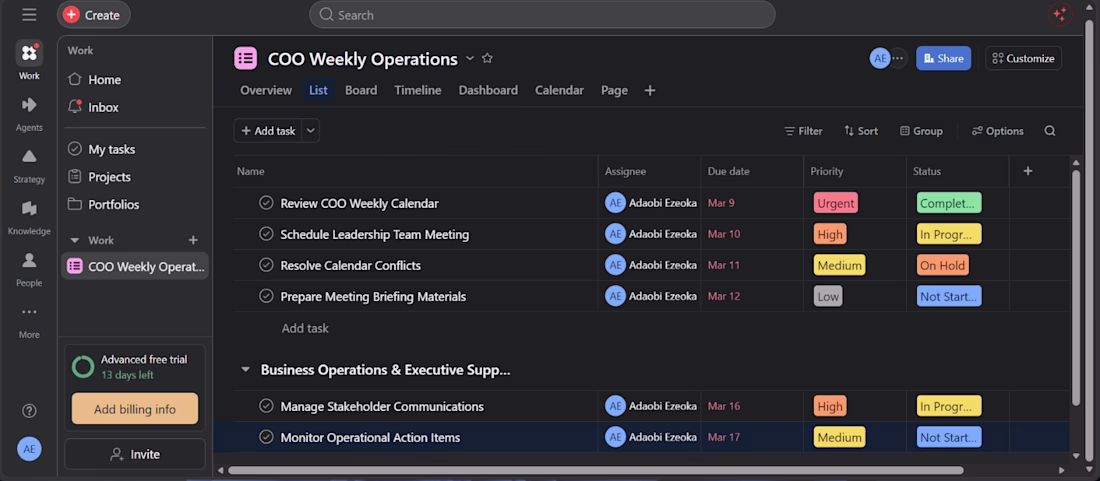Open the Group options
The image size is (1100, 481).
[922, 130]
